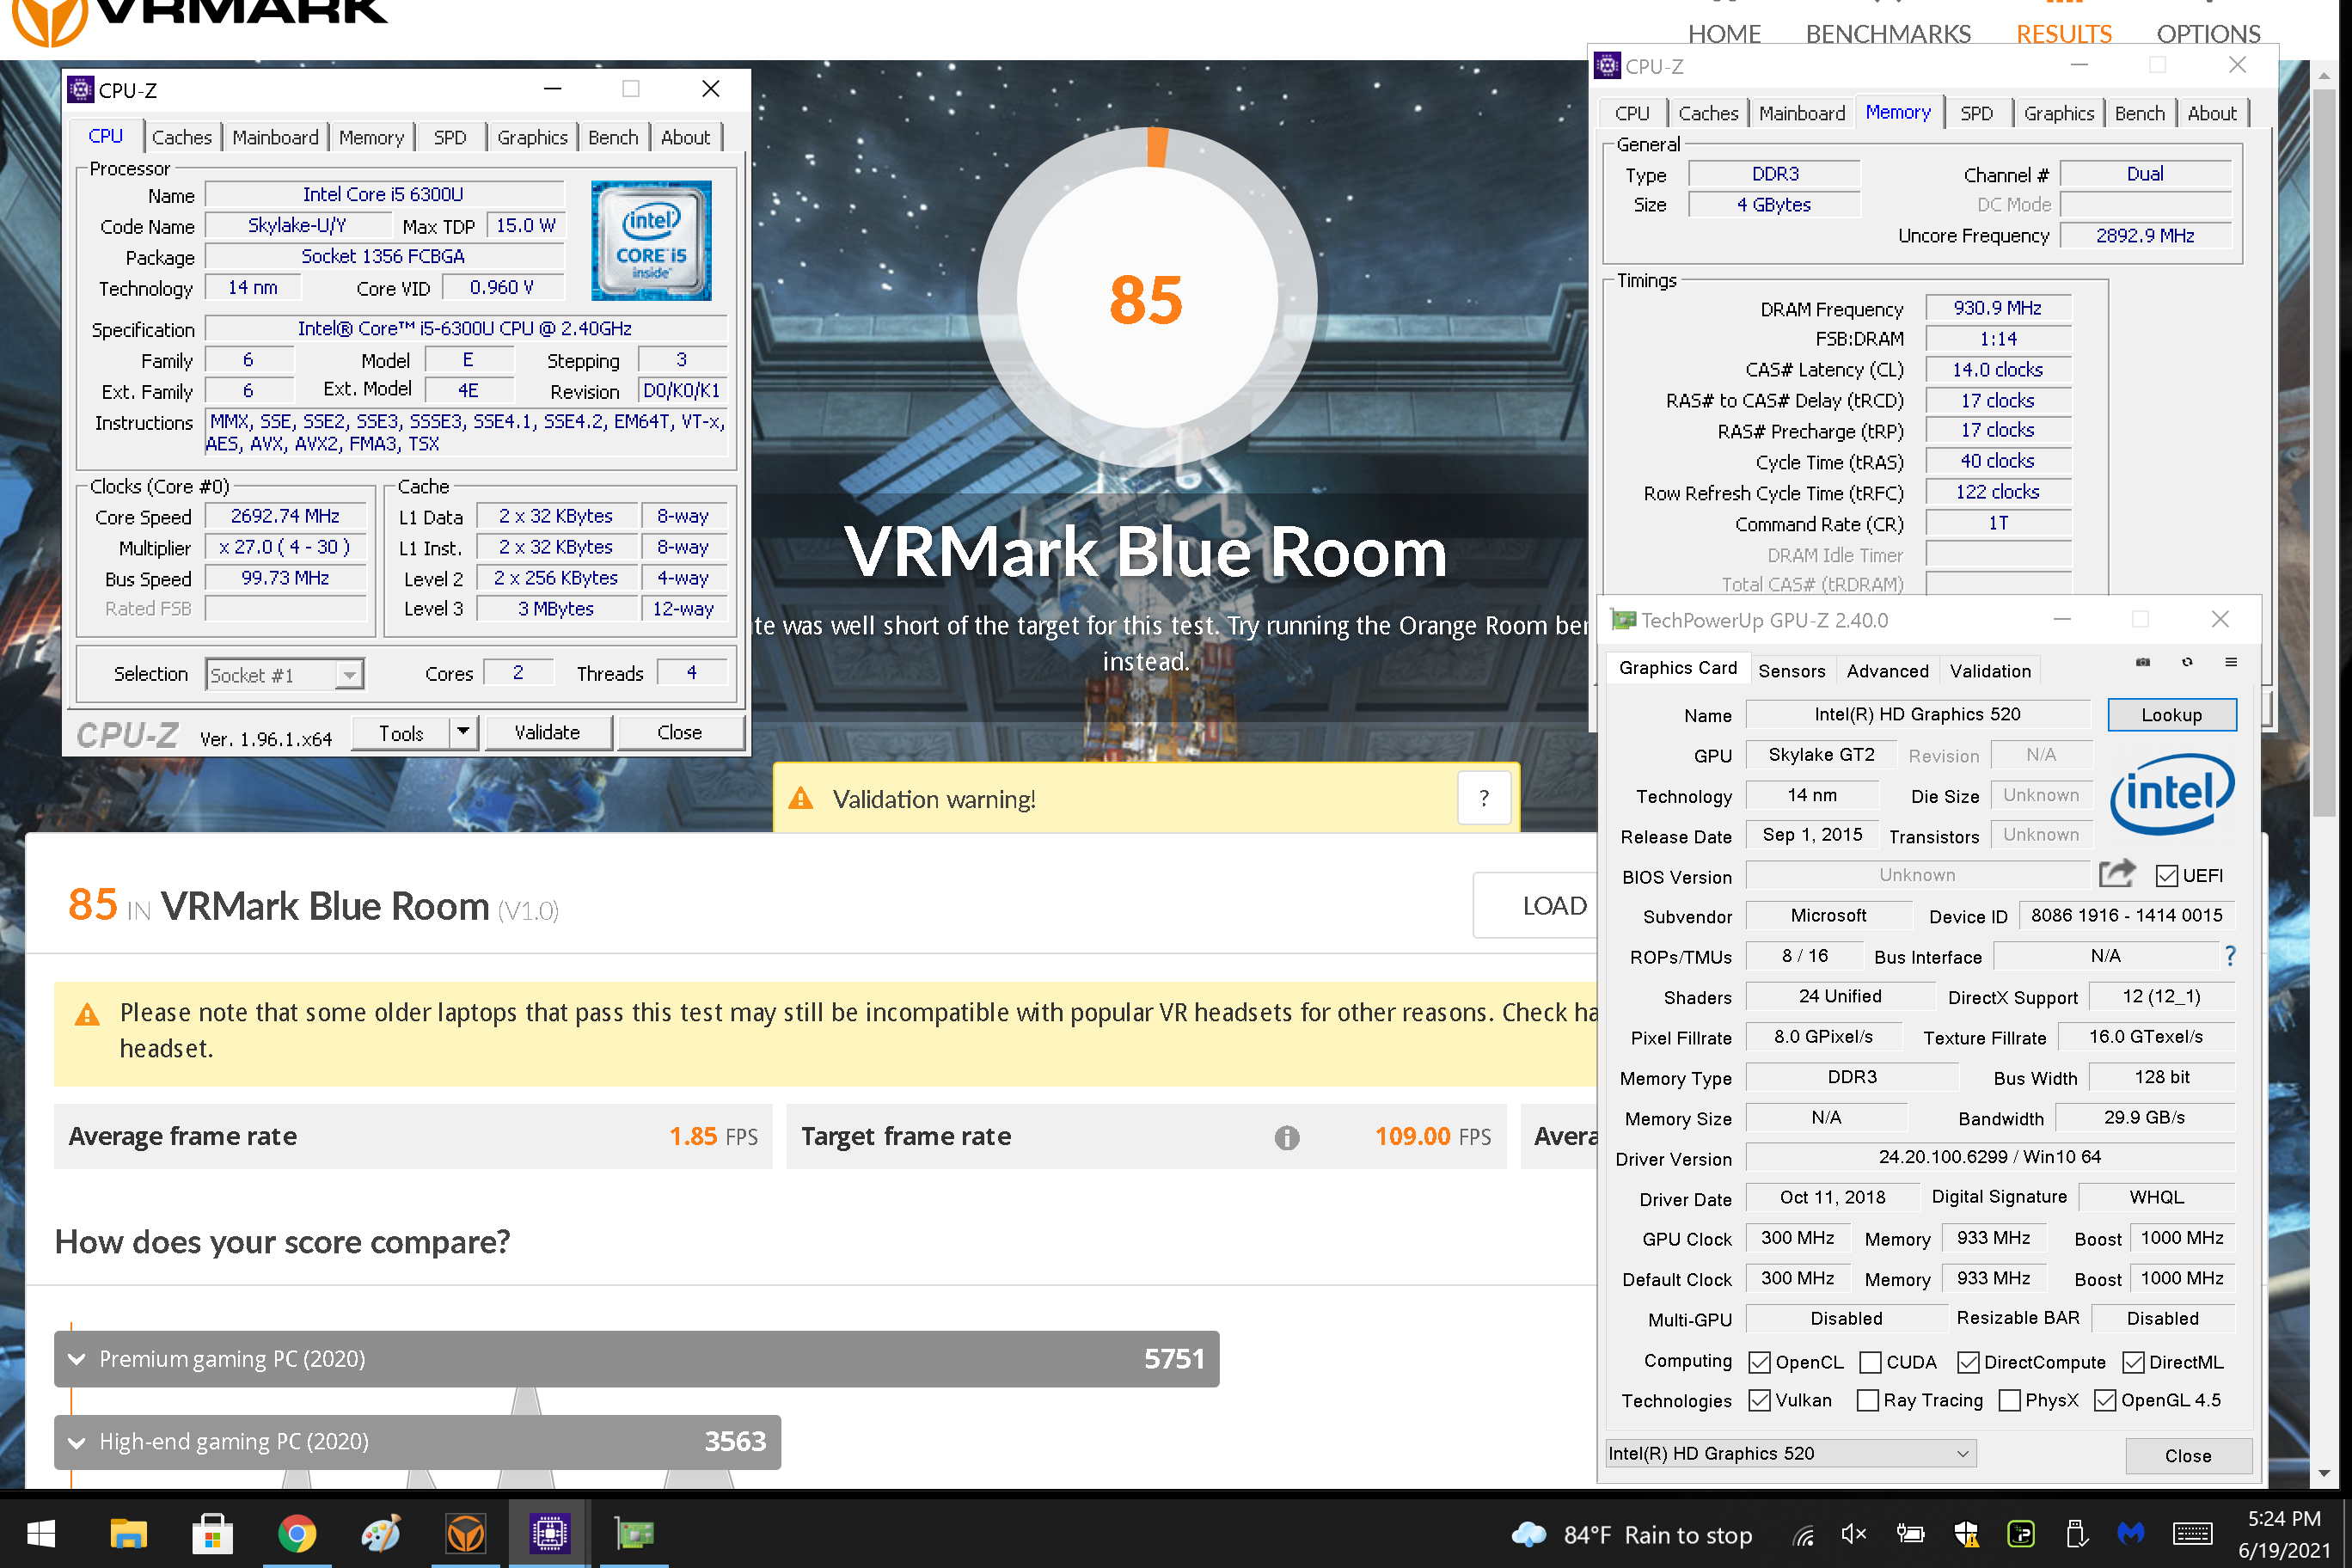Switch to Mainboard tab in left CPU-Z window

[x=275, y=137]
